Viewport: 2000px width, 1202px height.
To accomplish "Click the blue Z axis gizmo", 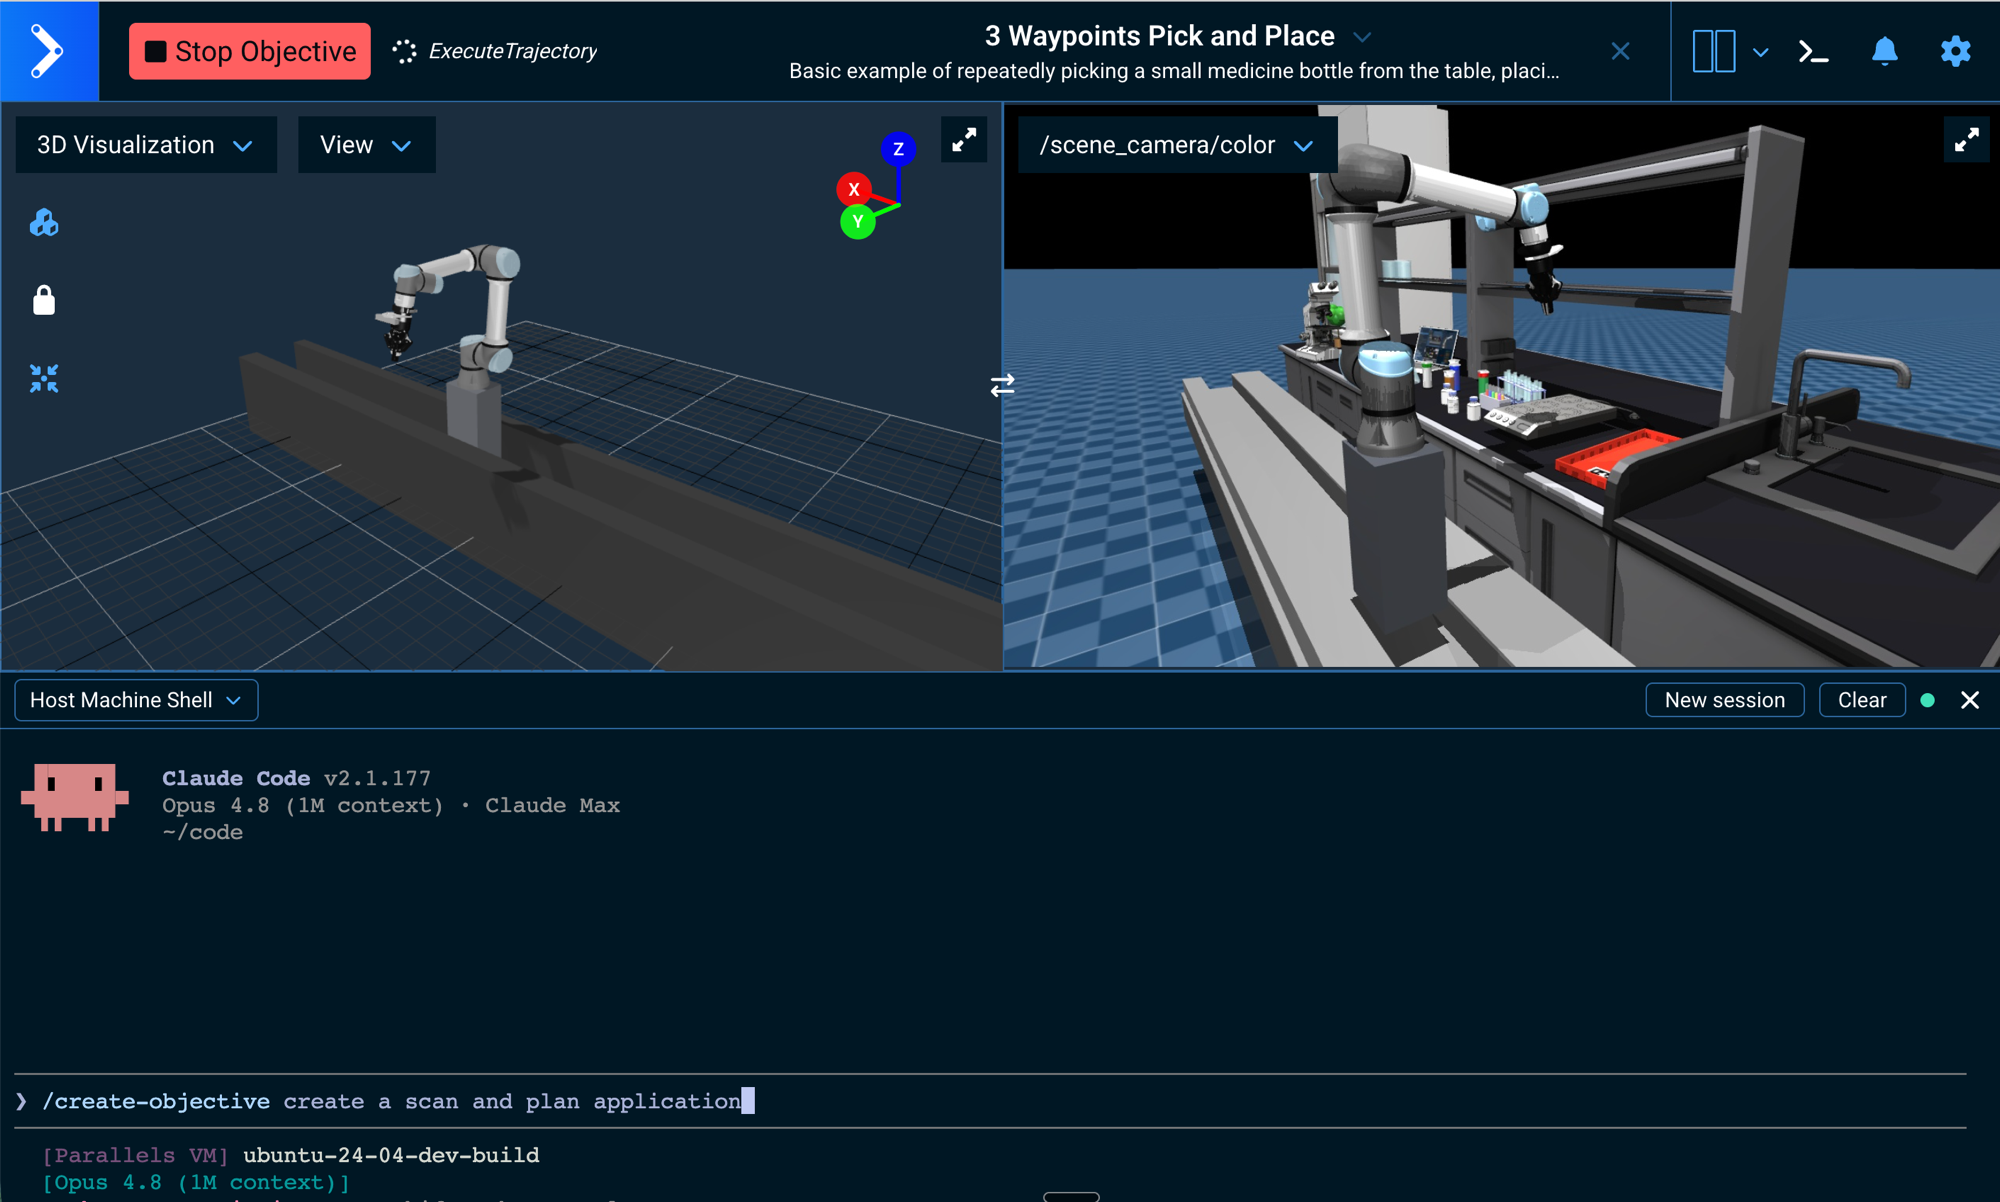I will [898, 149].
